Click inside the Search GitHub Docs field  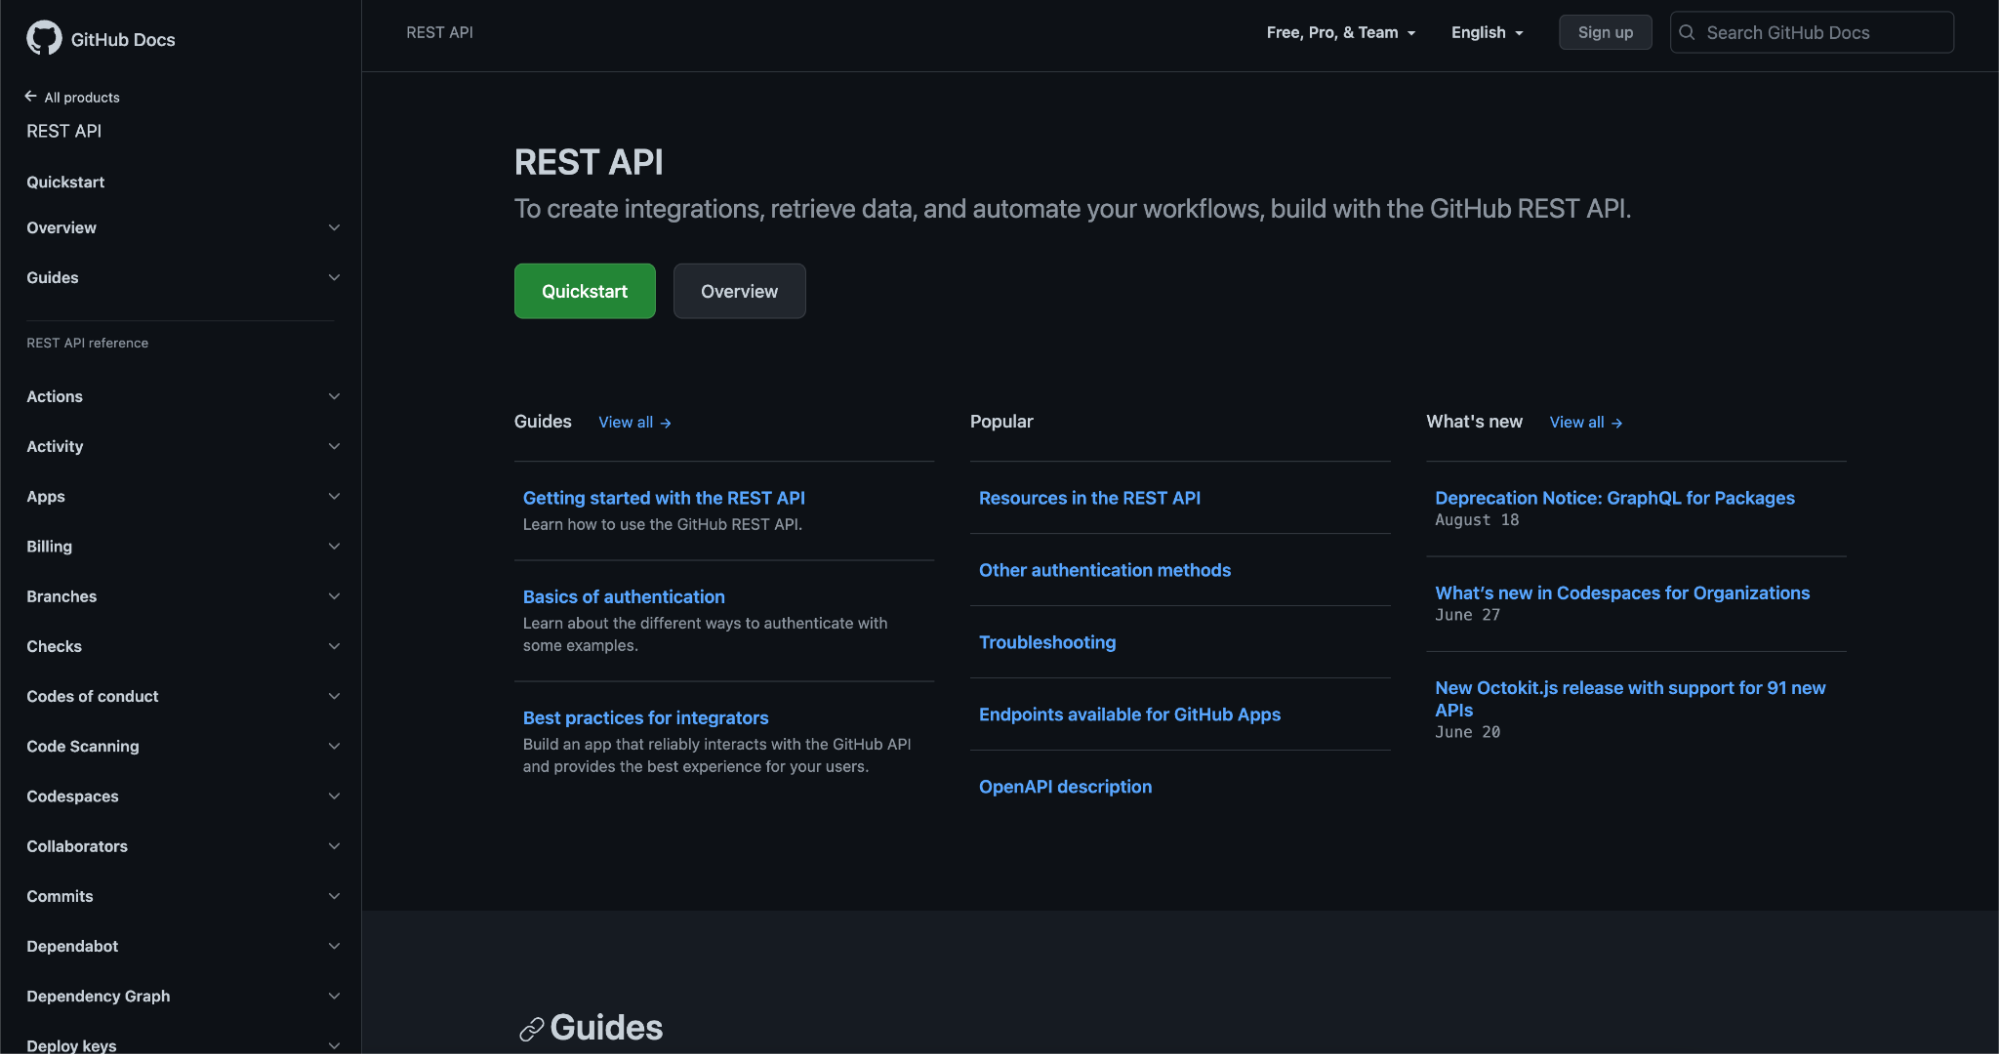click(1810, 32)
